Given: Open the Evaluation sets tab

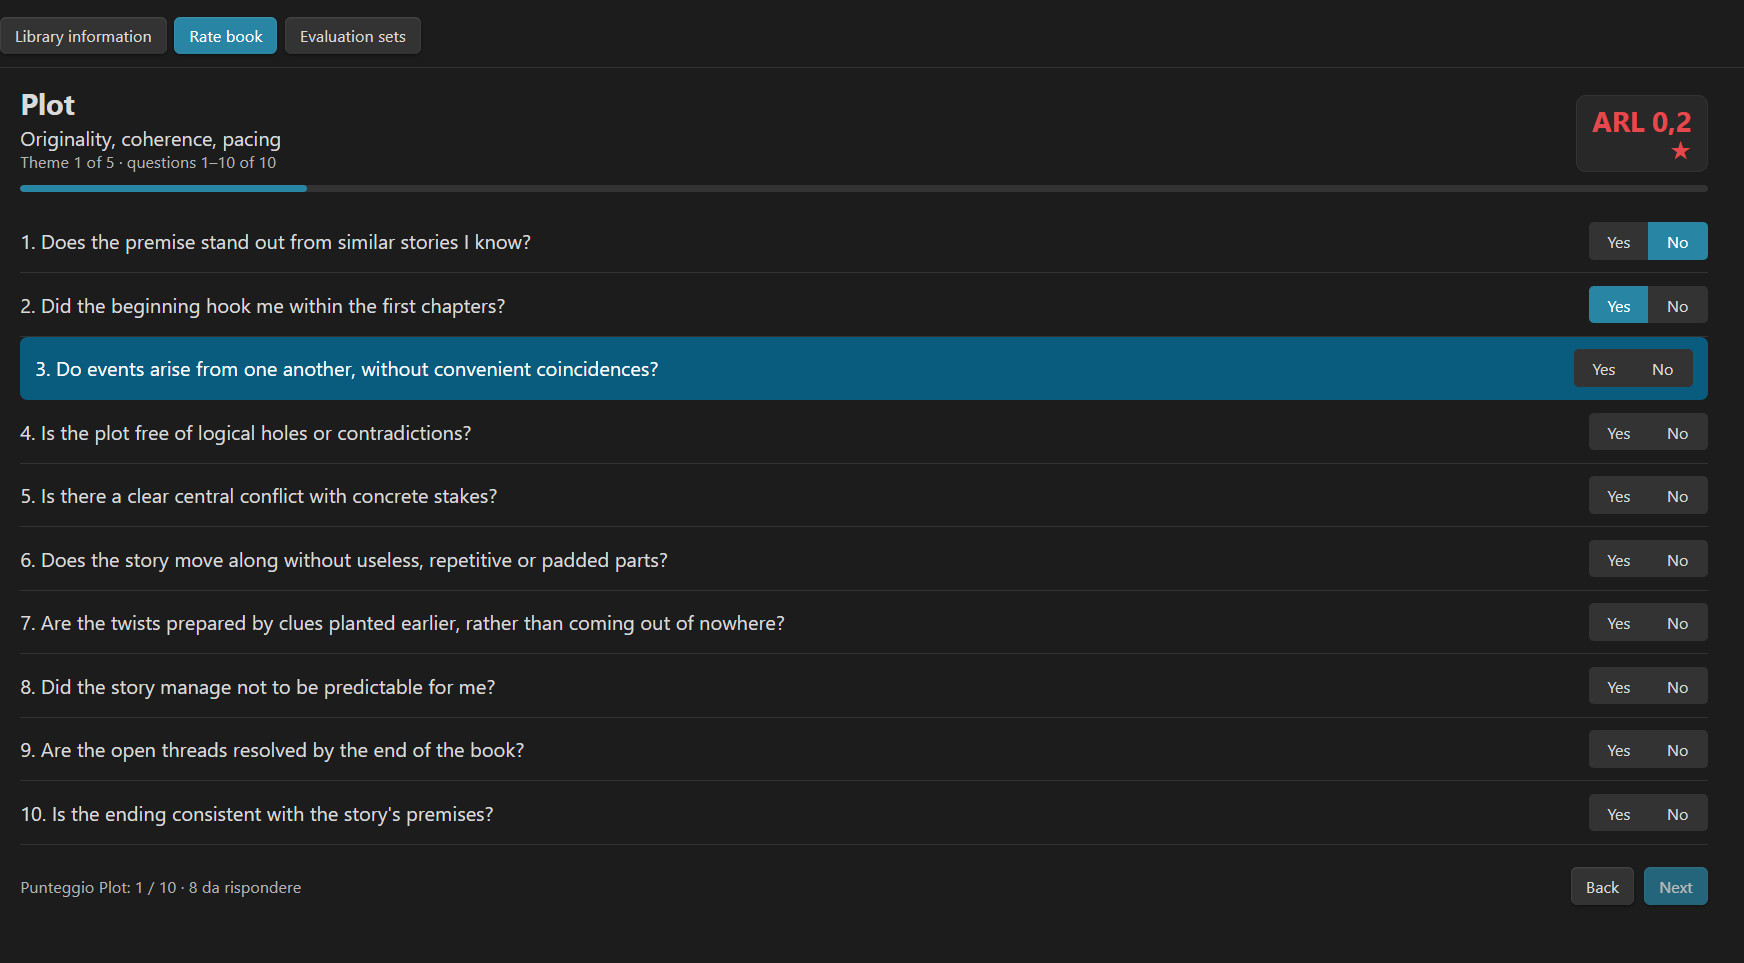Looking at the screenshot, I should [x=352, y=36].
